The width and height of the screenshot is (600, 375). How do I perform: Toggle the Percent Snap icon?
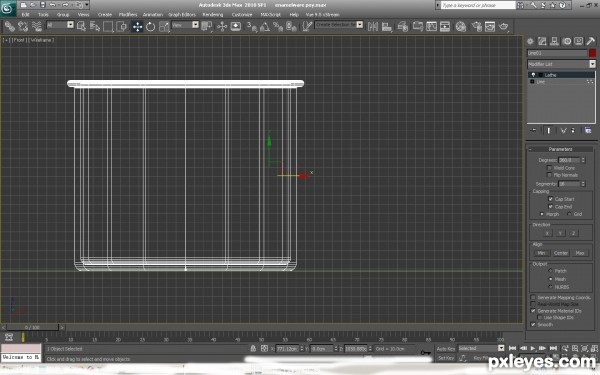click(x=278, y=26)
